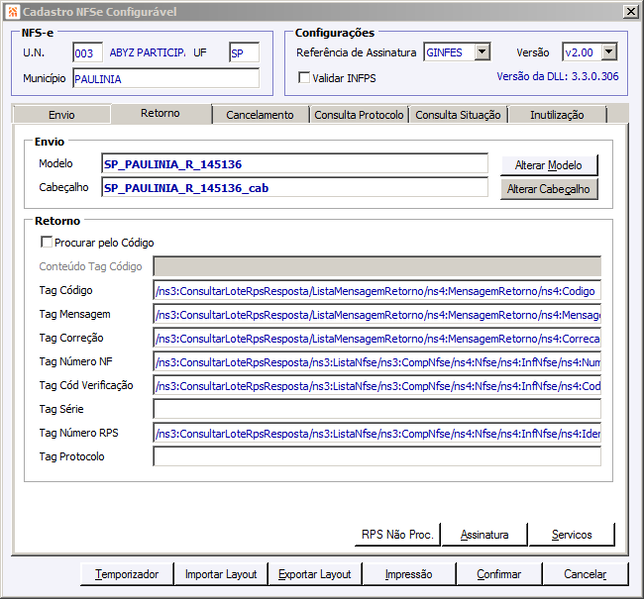This screenshot has width=644, height=599.
Task: Check the Procurar pelo Código option
Action: coord(46,242)
